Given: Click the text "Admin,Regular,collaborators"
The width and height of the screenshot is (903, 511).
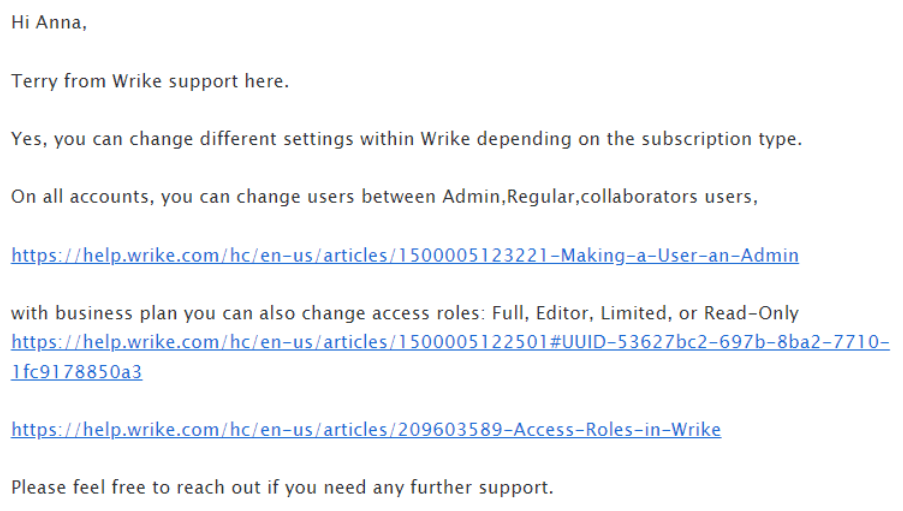Looking at the screenshot, I should (570, 197).
